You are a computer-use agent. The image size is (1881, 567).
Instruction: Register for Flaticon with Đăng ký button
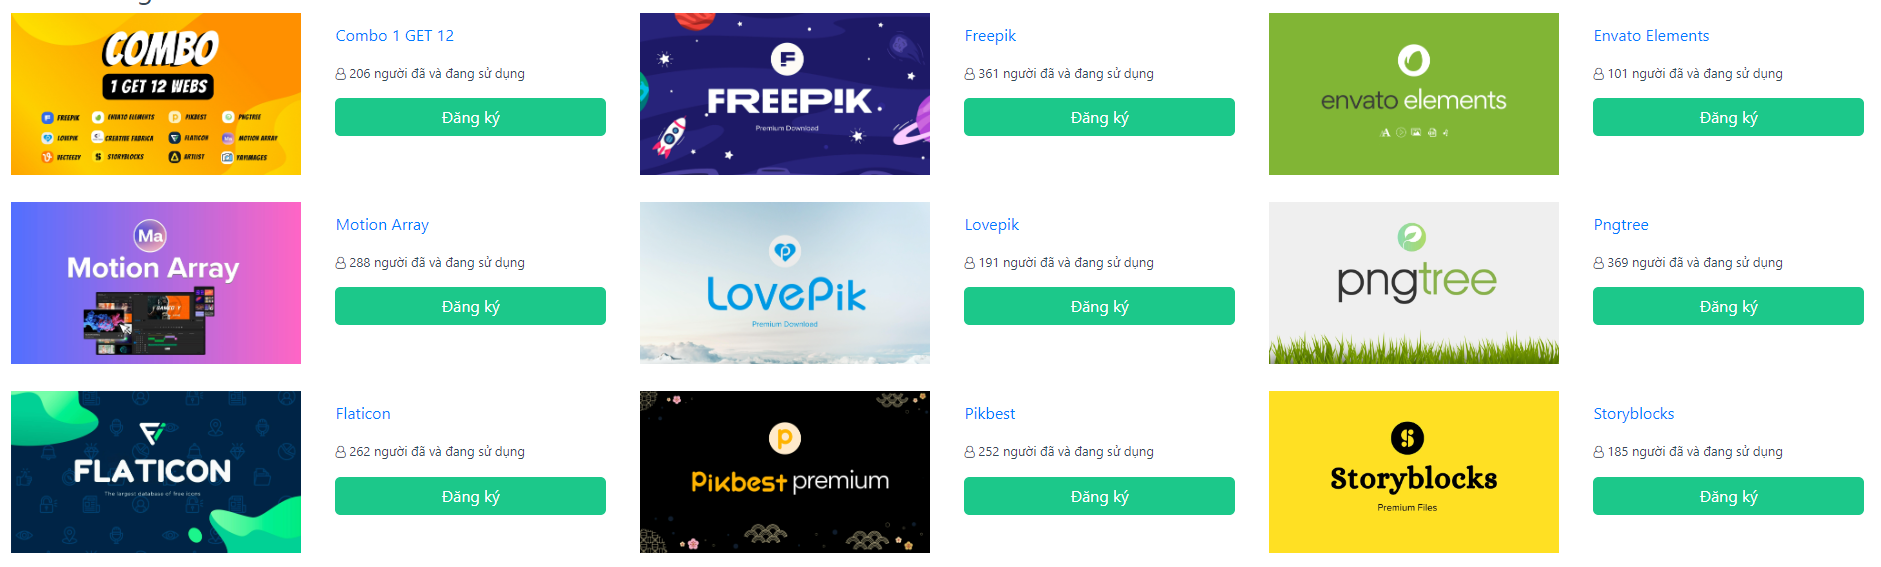pyautogui.click(x=470, y=496)
